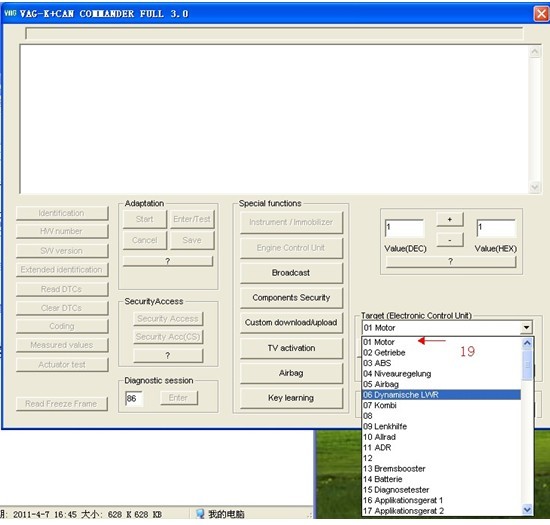Decrement value with the minus button

click(x=450, y=240)
